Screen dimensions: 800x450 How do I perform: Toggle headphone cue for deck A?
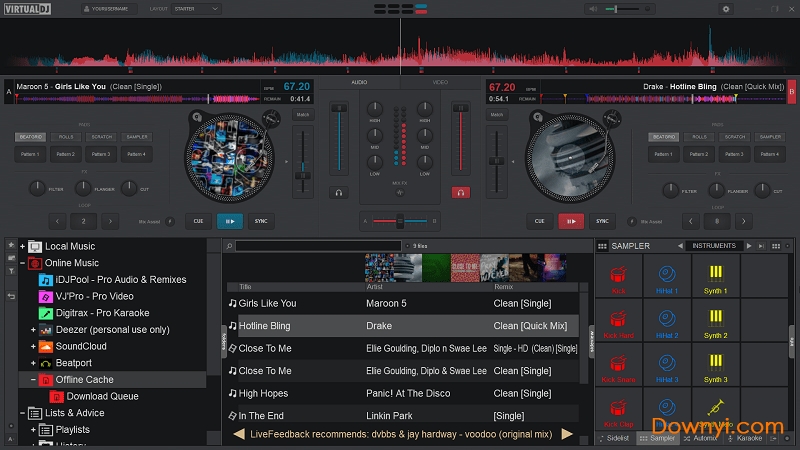tap(339, 193)
